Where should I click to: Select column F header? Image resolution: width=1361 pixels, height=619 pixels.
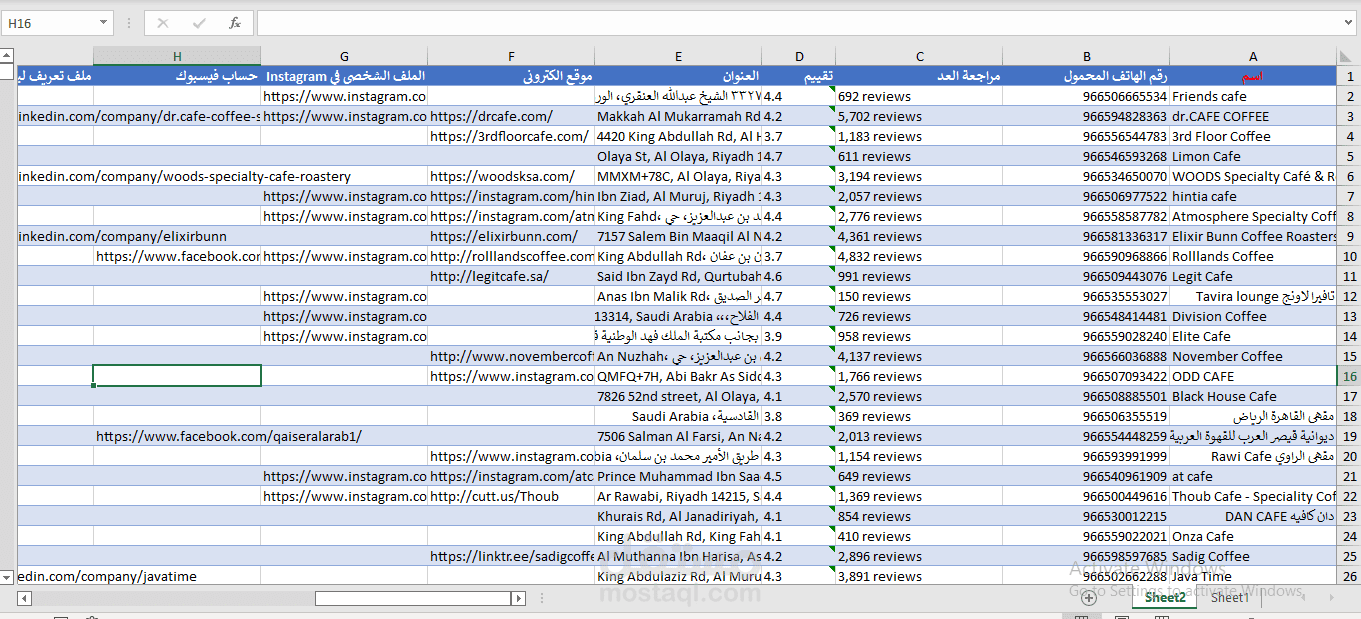click(x=511, y=57)
